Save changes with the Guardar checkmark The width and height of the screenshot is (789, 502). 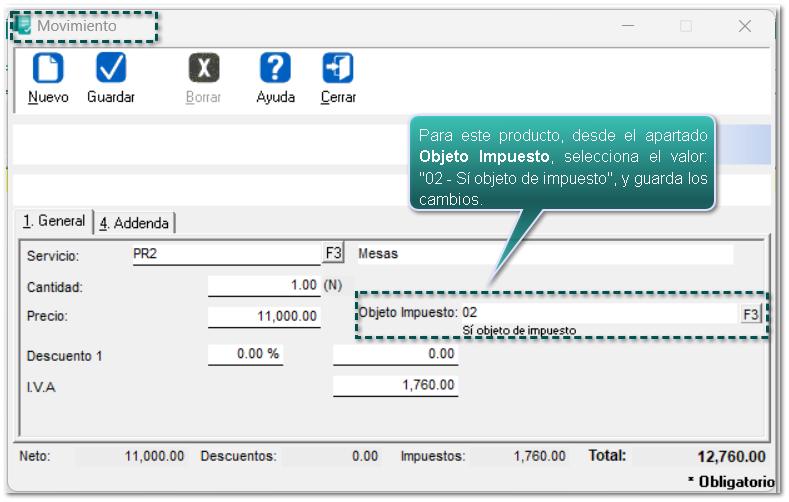point(111,67)
